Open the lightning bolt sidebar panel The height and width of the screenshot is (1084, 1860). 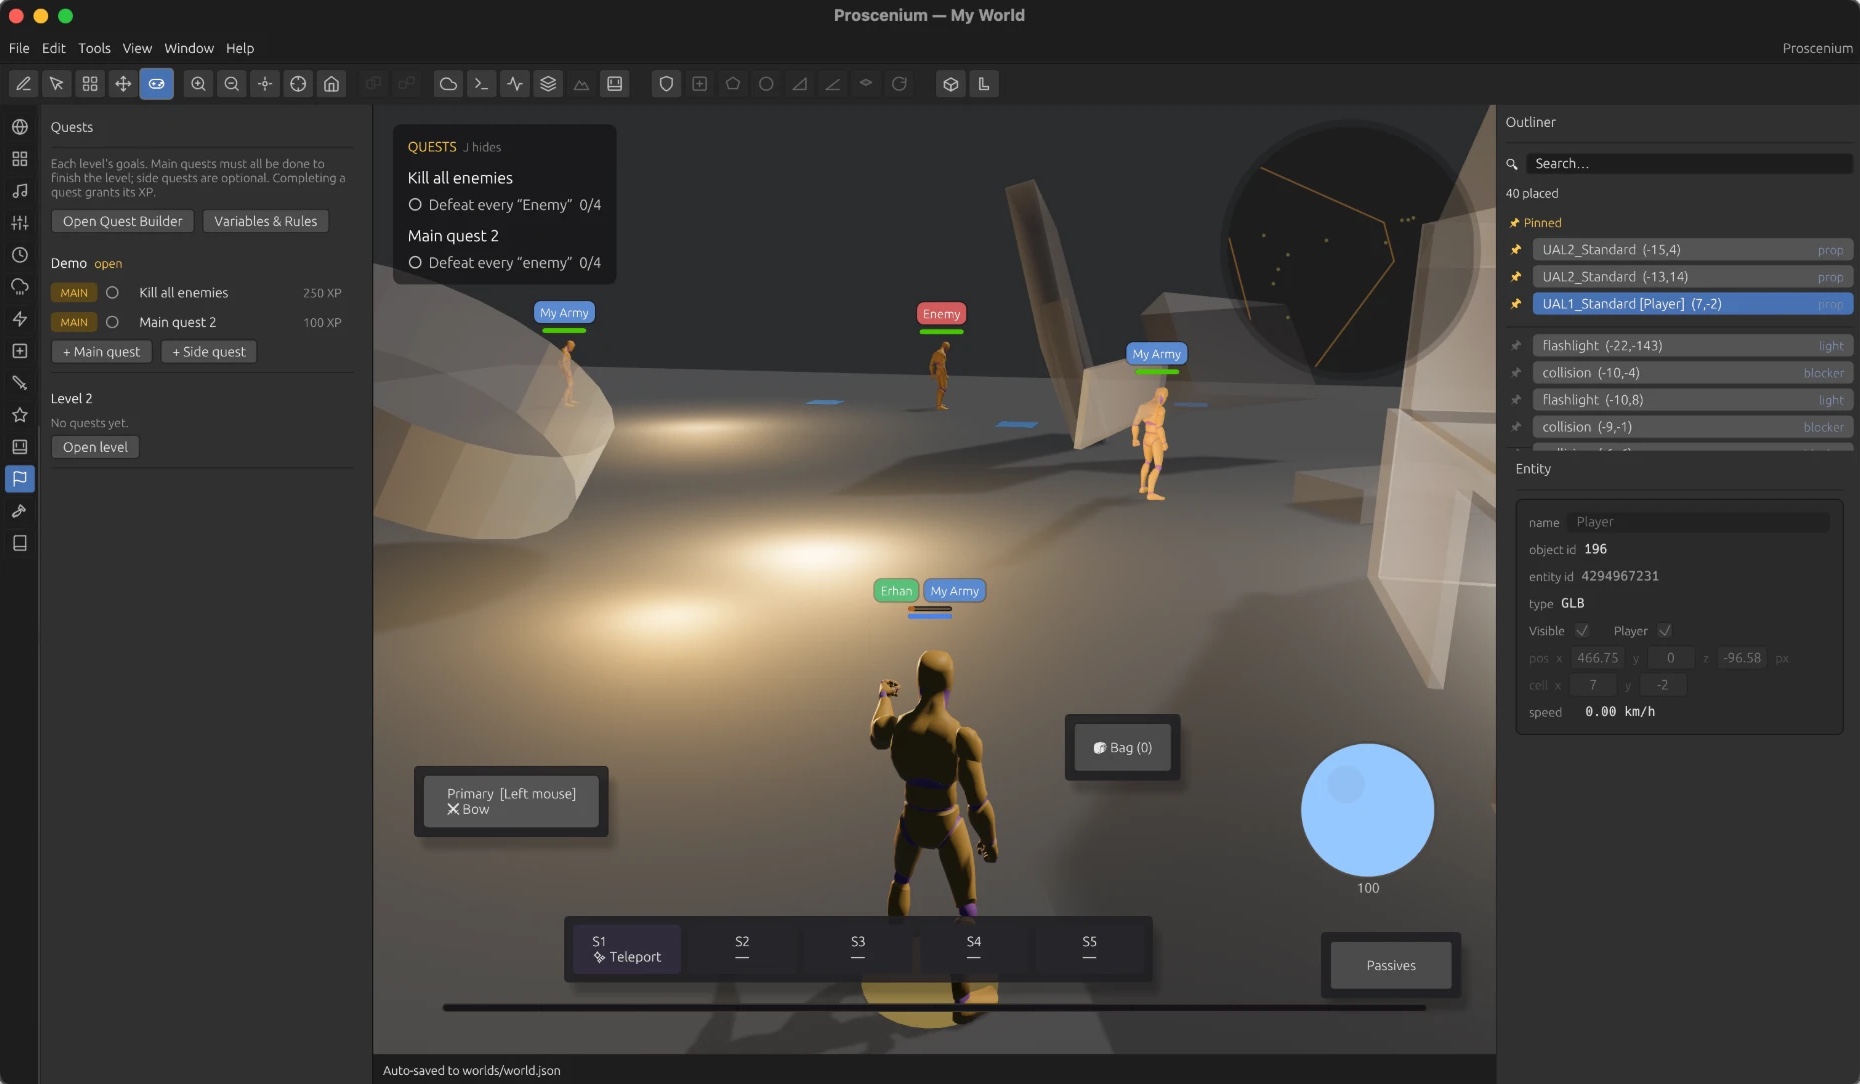pos(19,319)
